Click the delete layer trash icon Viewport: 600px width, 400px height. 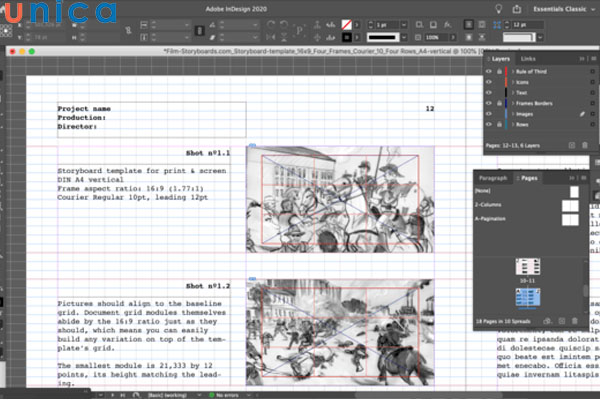click(585, 145)
